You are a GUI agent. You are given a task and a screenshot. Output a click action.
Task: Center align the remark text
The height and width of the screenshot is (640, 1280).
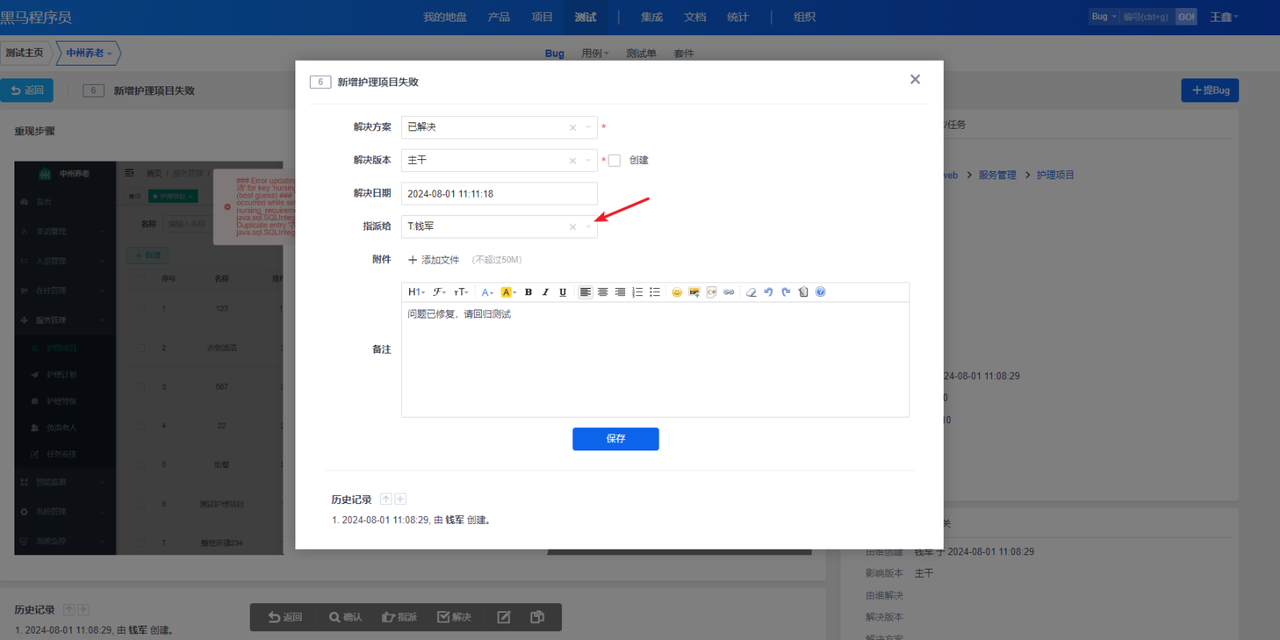603,292
